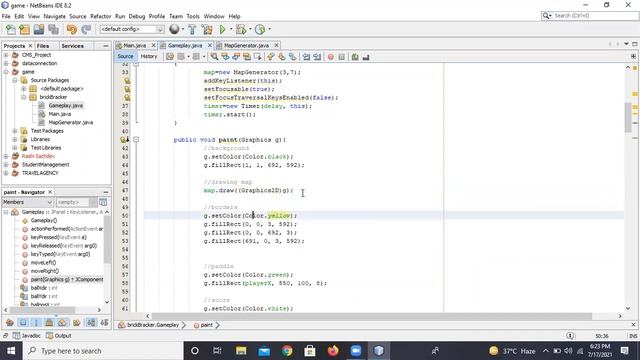Click the editor vertical scrollbar thumb
This screenshot has height=360, width=640.
(x=628, y=117)
